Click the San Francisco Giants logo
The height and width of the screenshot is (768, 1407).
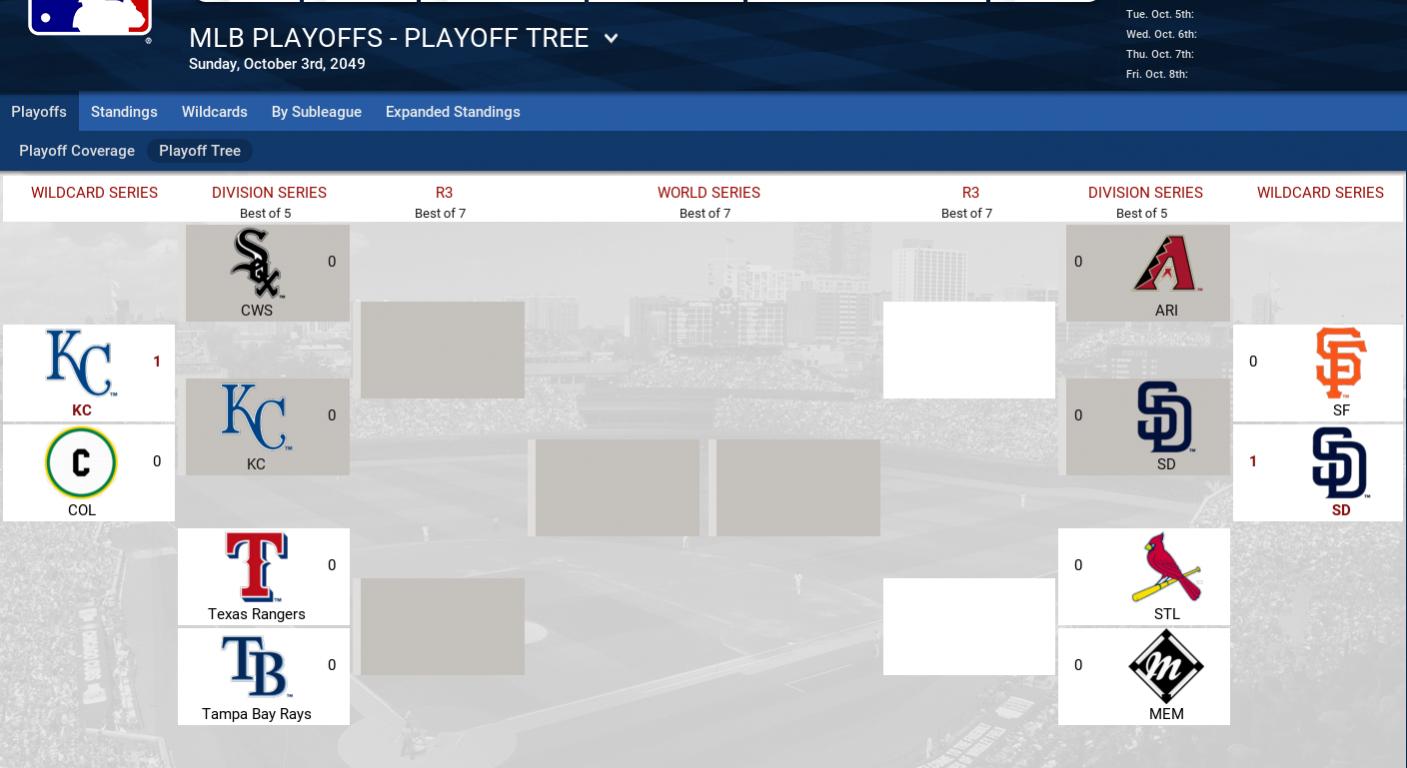1341,363
